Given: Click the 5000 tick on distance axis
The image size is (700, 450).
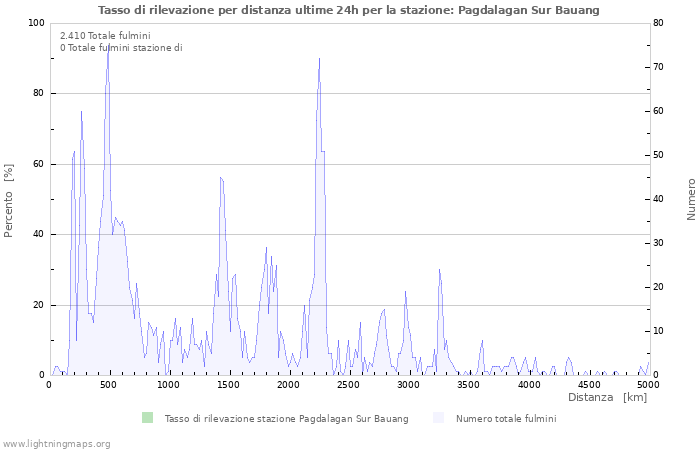Looking at the screenshot, I should [649, 385].
